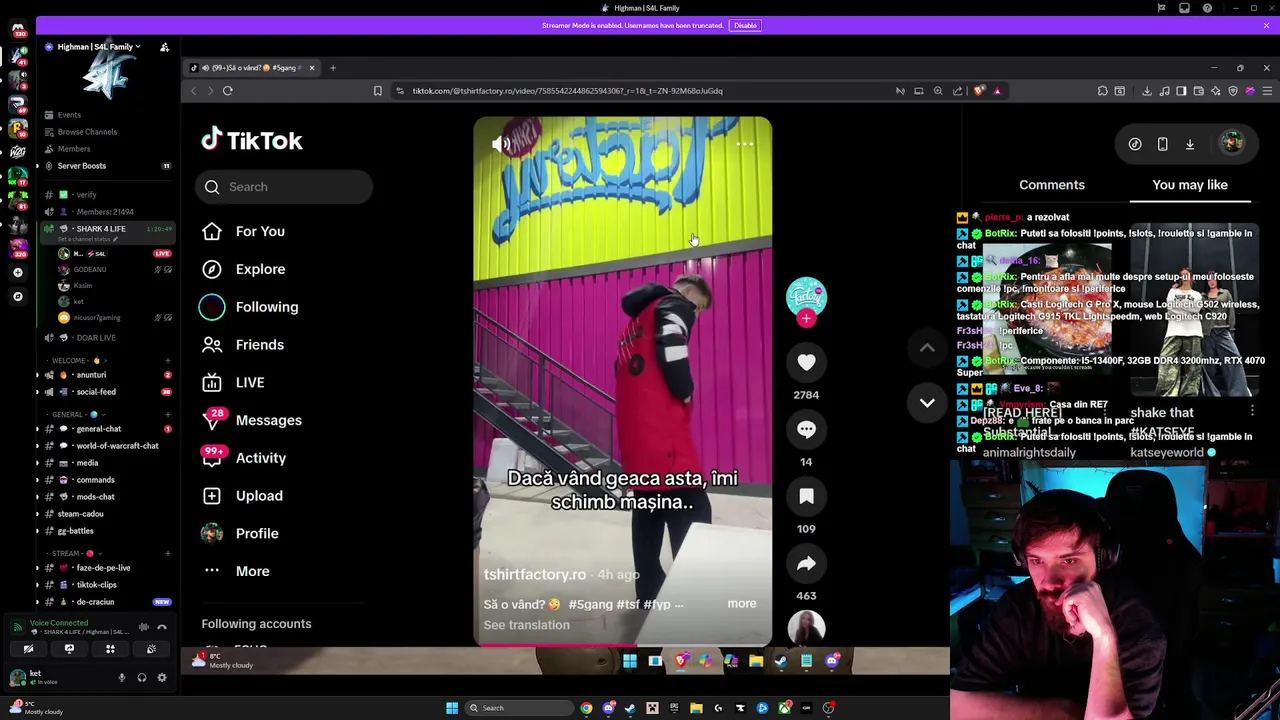The height and width of the screenshot is (720, 1280).
Task: Open Brave Rewards triangle icon
Action: 997,91
